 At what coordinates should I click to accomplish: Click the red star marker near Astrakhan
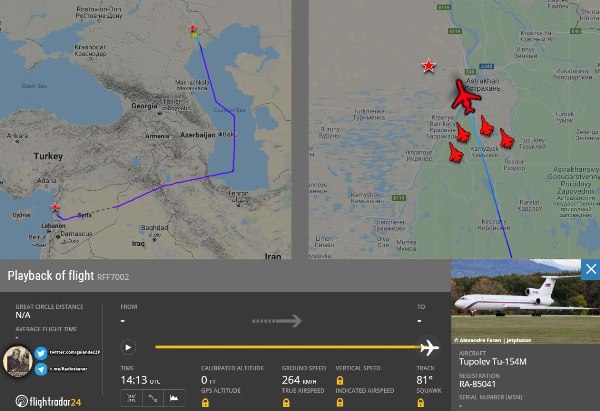pos(429,66)
